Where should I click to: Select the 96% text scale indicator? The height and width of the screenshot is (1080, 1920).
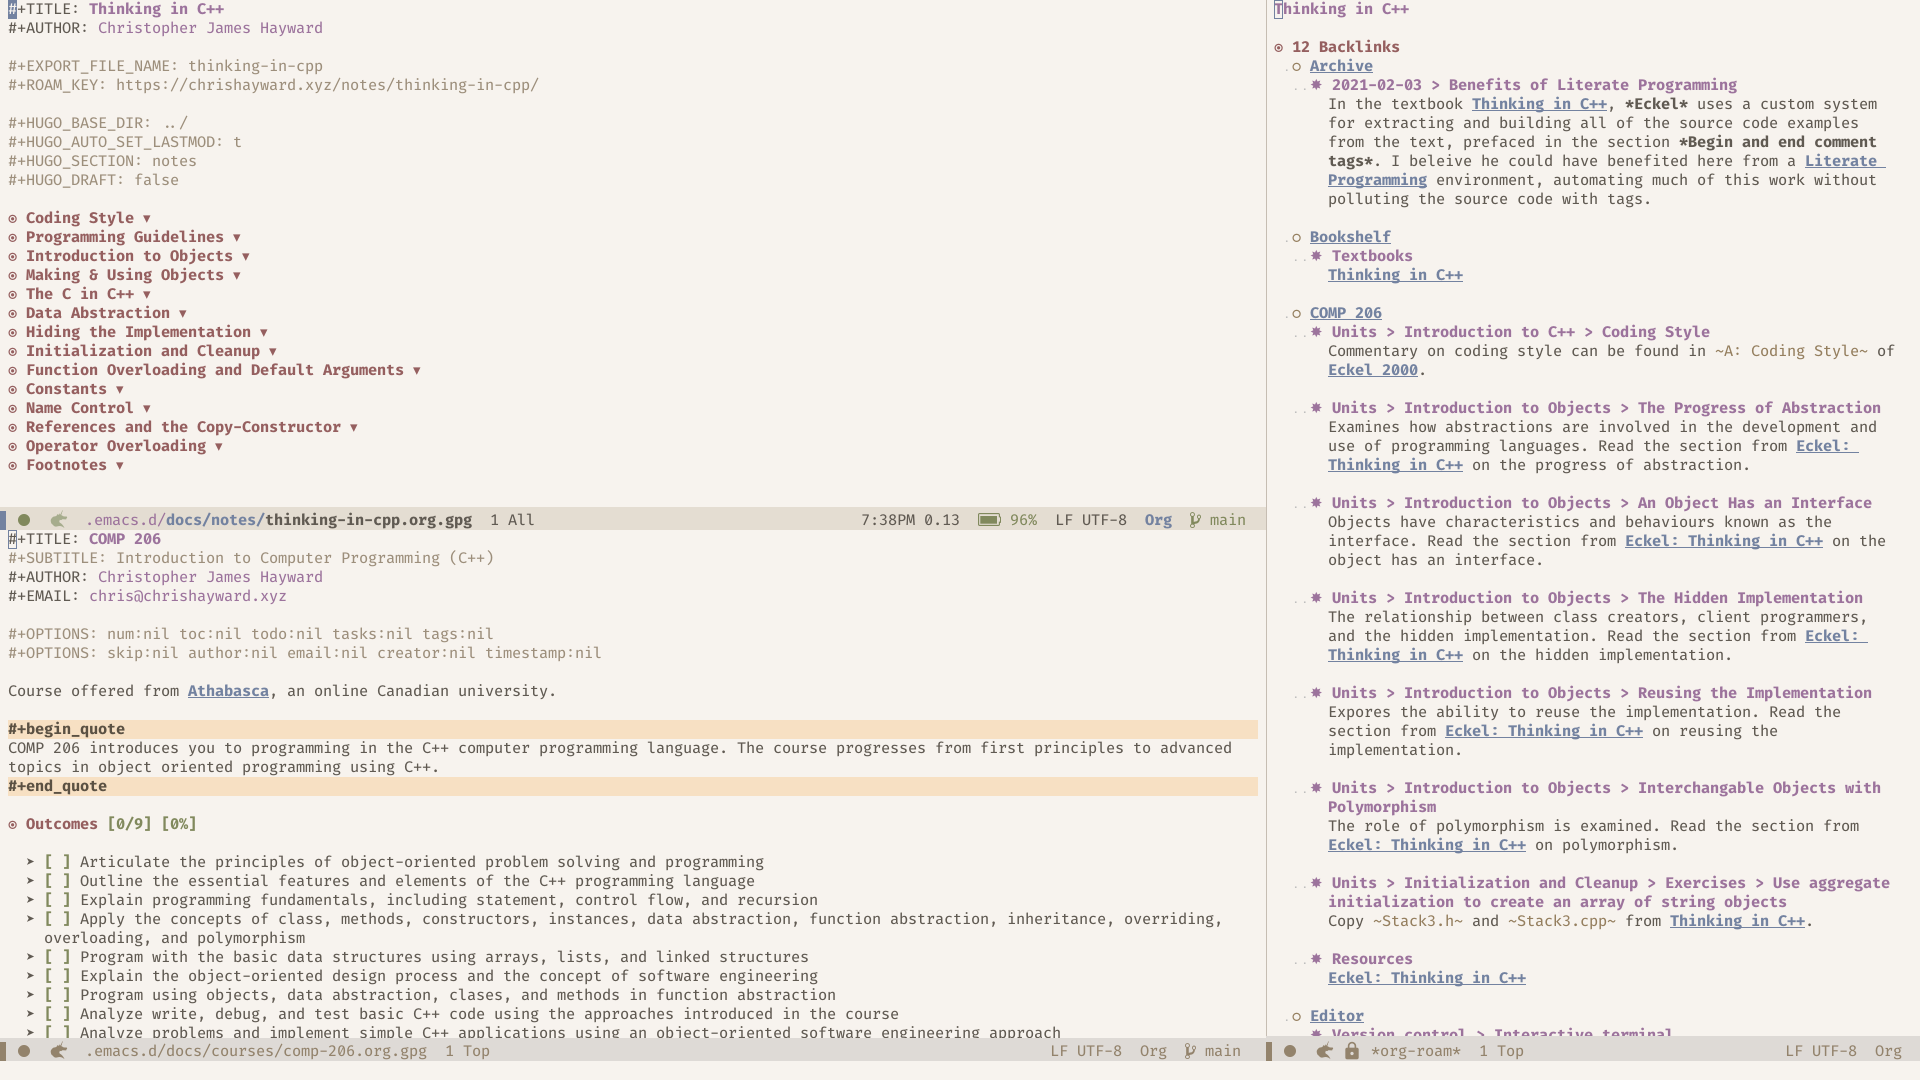(x=1025, y=518)
